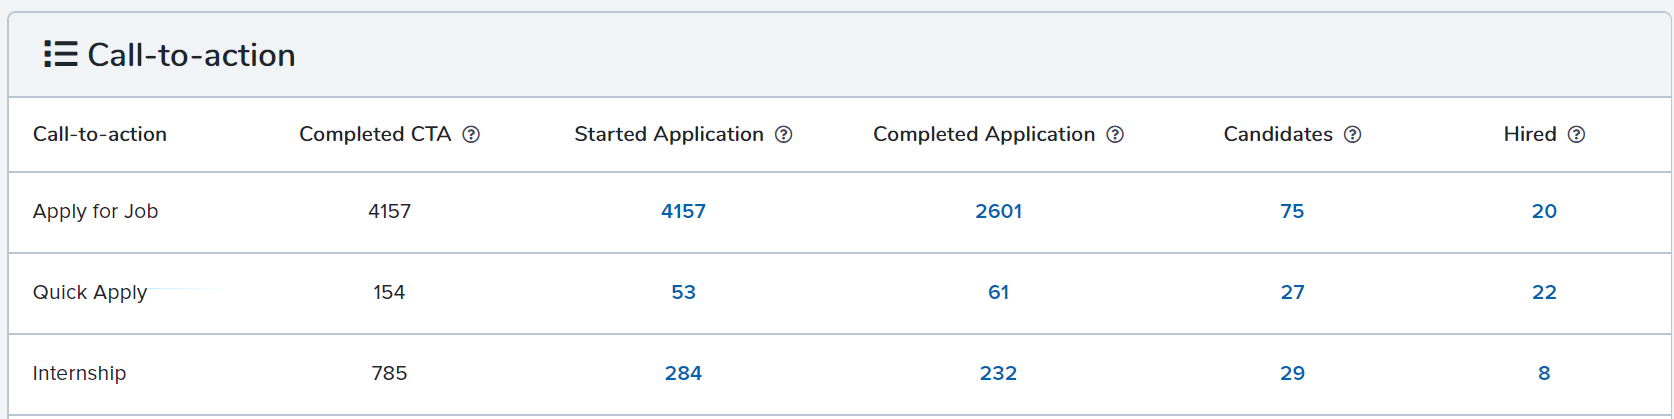
Task: View 75 candidates for Apply for Job
Action: [1292, 211]
